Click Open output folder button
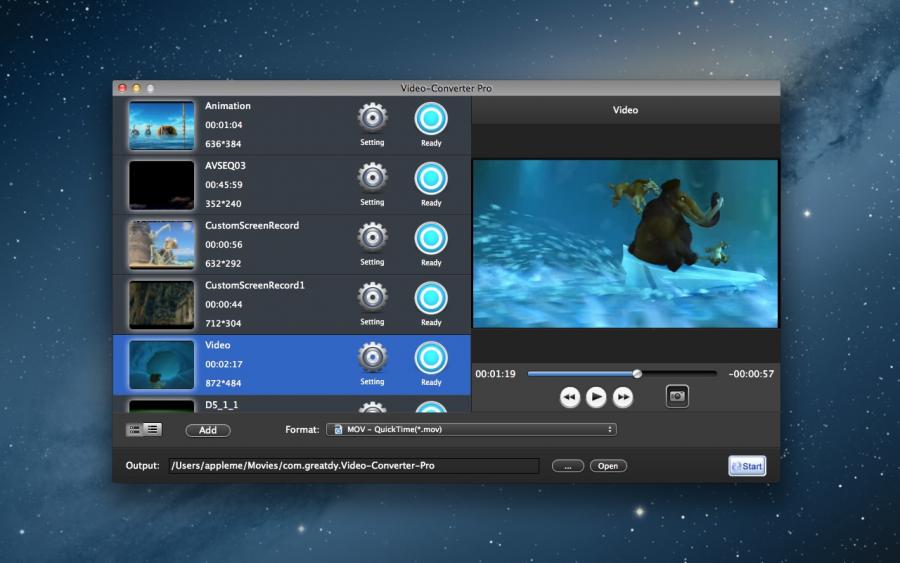The width and height of the screenshot is (900, 563). [608, 466]
